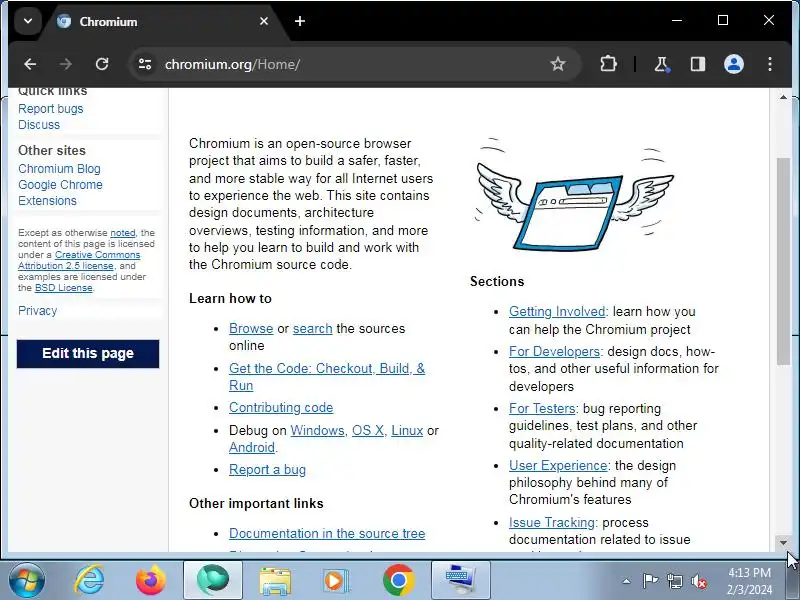Click the page scrollbar down arrow
The width and height of the screenshot is (800, 600).
[783, 543]
